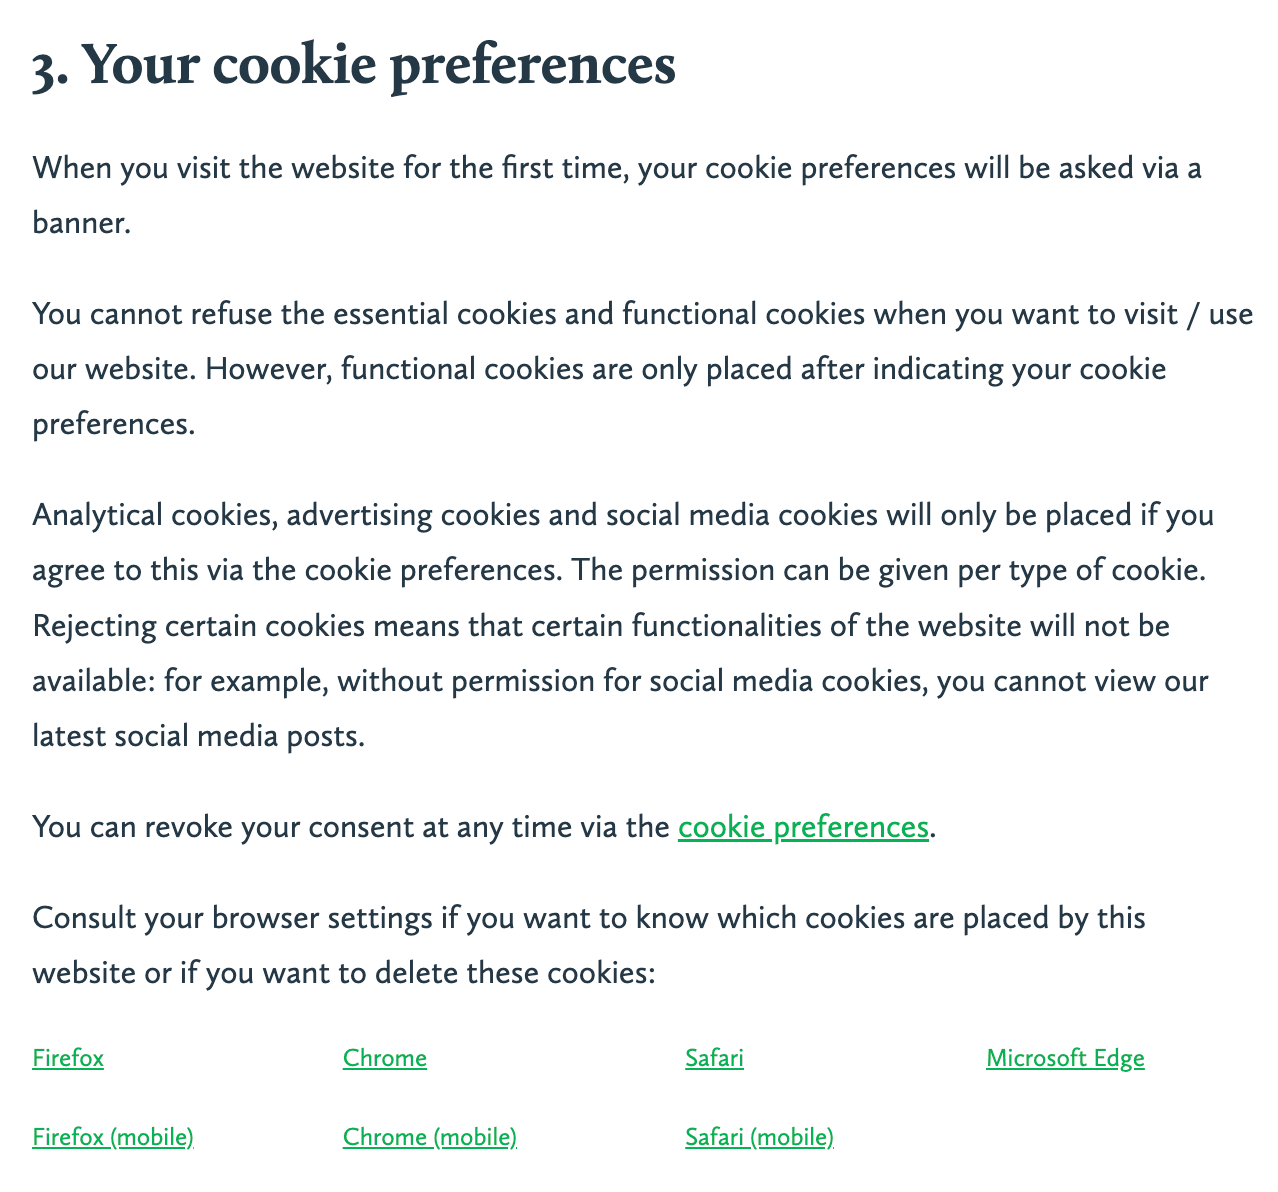This screenshot has height=1192, width=1278.
Task: Click the line starting "Consult your browser settings"
Action: pos(589,918)
